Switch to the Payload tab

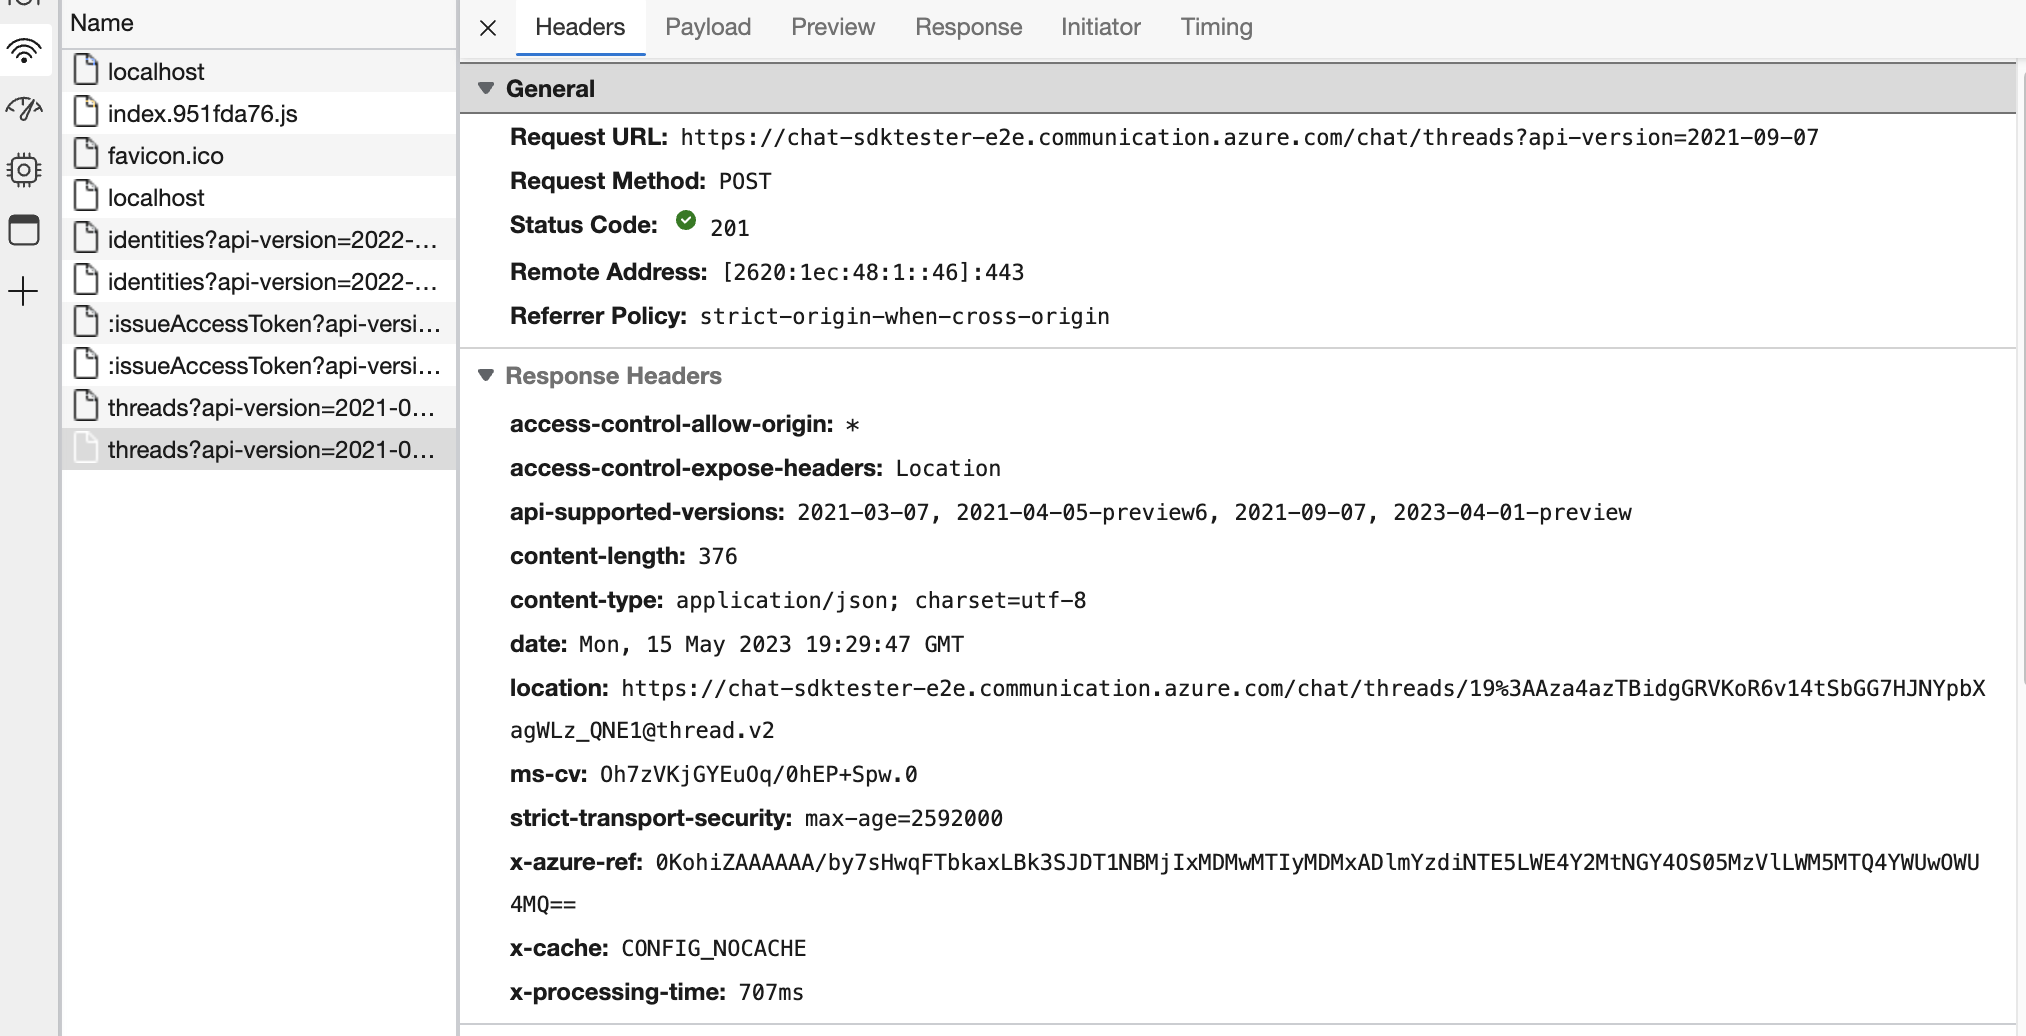(x=707, y=27)
